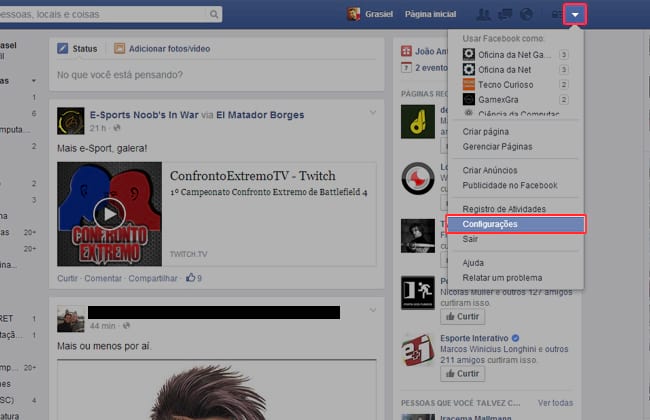Open ConfrontoExtremoTV - Twitch title link
The image size is (650, 420).
[252, 176]
